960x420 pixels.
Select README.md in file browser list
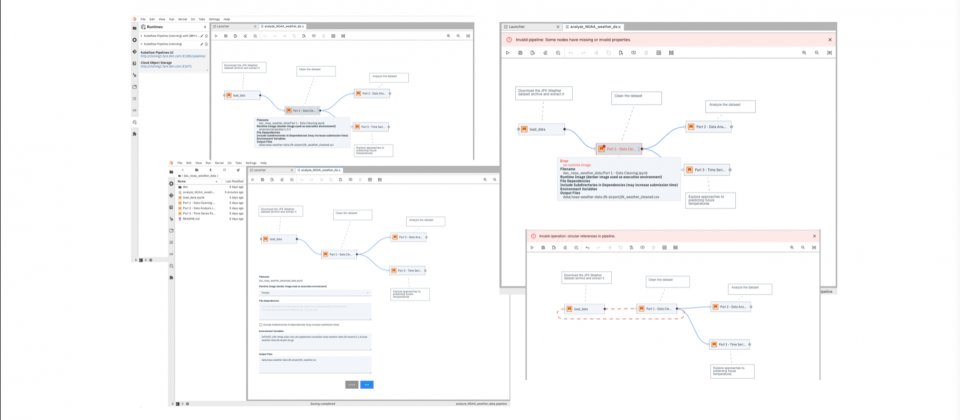pyautogui.click(x=211, y=219)
